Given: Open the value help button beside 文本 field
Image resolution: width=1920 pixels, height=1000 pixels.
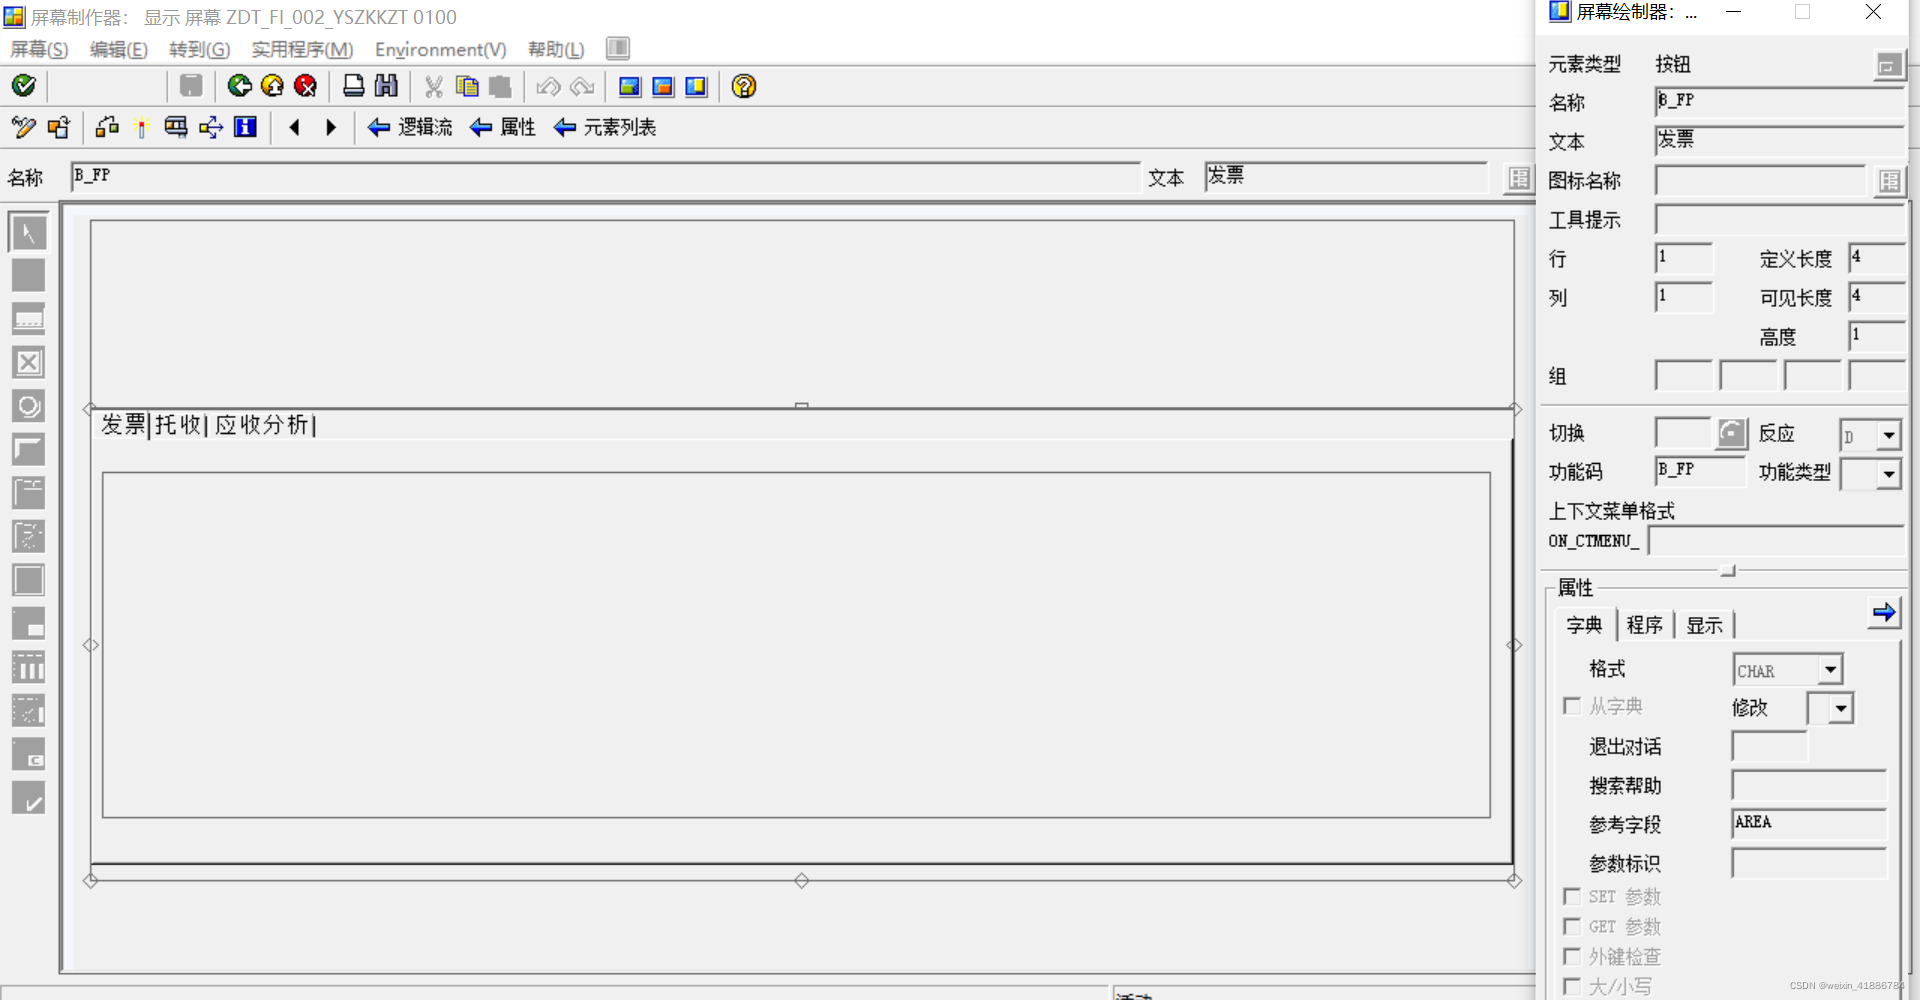Looking at the screenshot, I should coord(1519,178).
